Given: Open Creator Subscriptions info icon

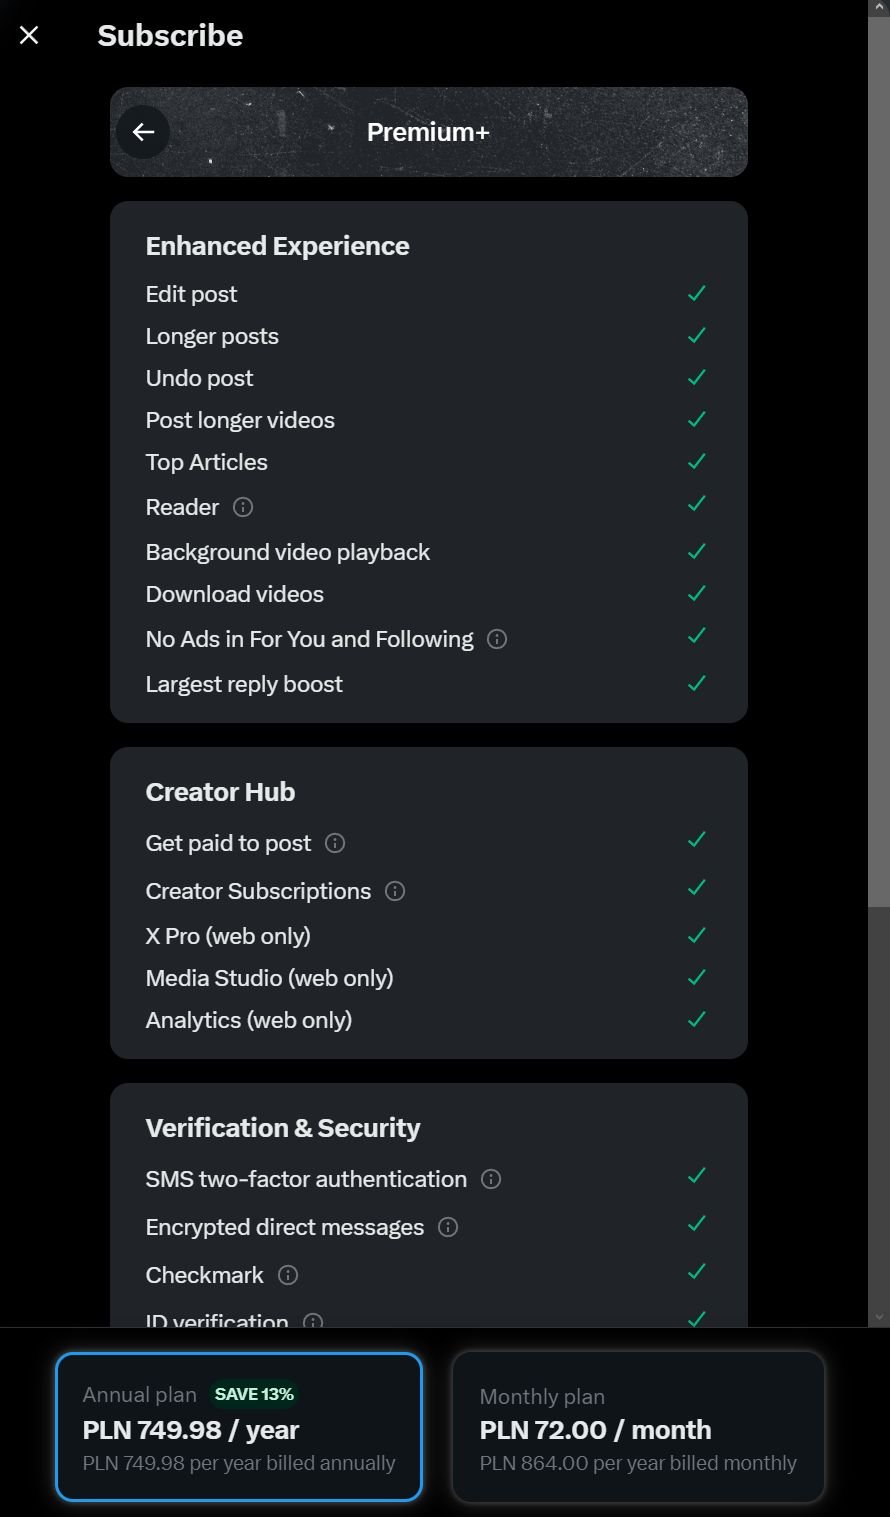Looking at the screenshot, I should point(395,891).
